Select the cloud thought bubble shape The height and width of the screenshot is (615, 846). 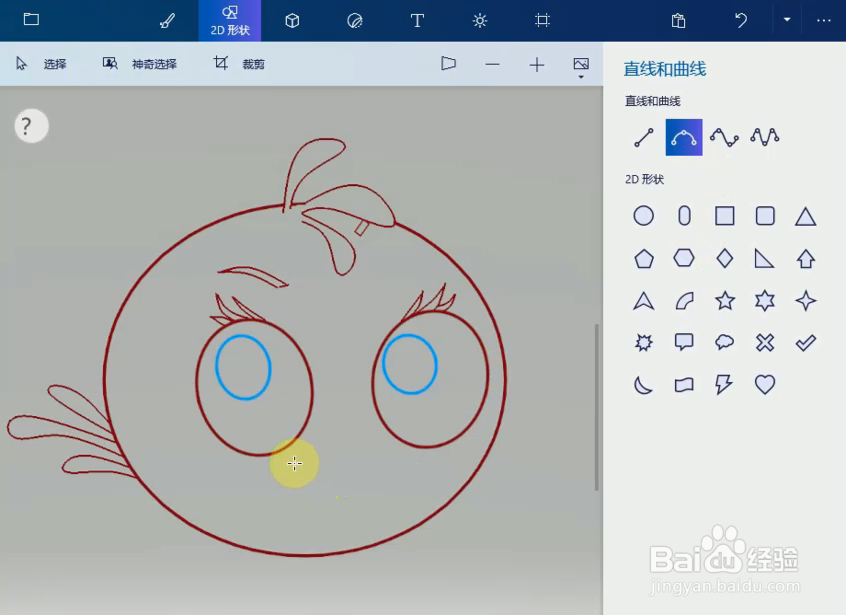coord(725,342)
